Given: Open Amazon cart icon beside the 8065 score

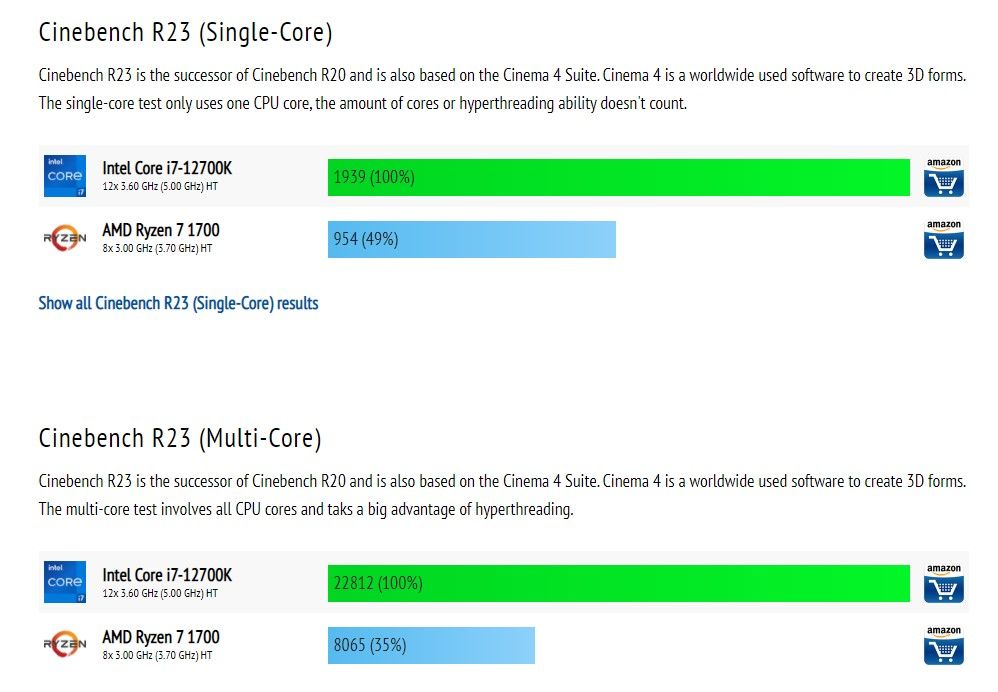Looking at the screenshot, I should (x=943, y=646).
